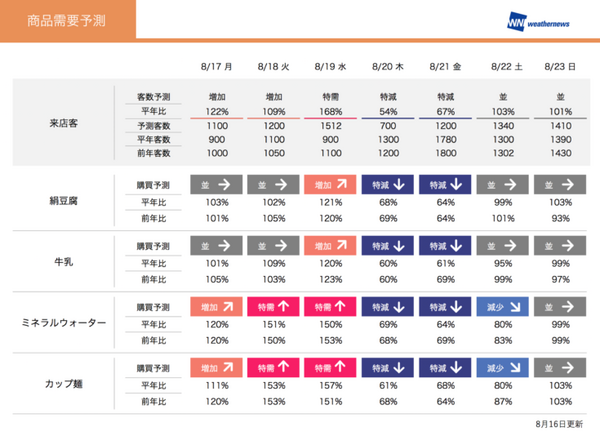Click ミネラルウォーター 増加 arrow badge for 8/17
The height and width of the screenshot is (436, 600).
(215, 308)
